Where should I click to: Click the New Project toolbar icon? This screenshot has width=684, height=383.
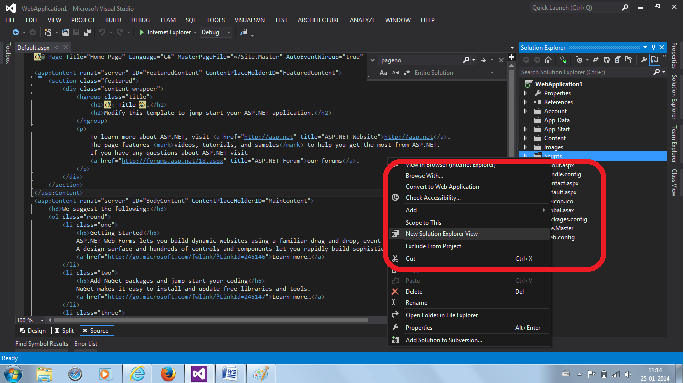(x=48, y=32)
